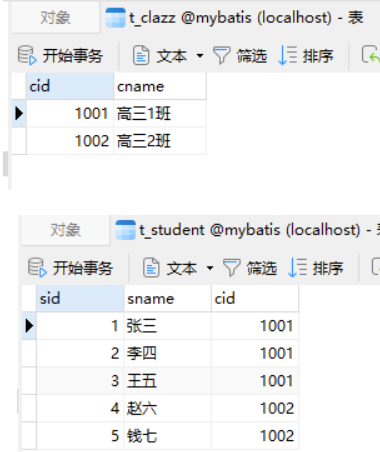The height and width of the screenshot is (452, 380).
Task: Click the cid column header in t_student table
Action: pyautogui.click(x=255, y=298)
